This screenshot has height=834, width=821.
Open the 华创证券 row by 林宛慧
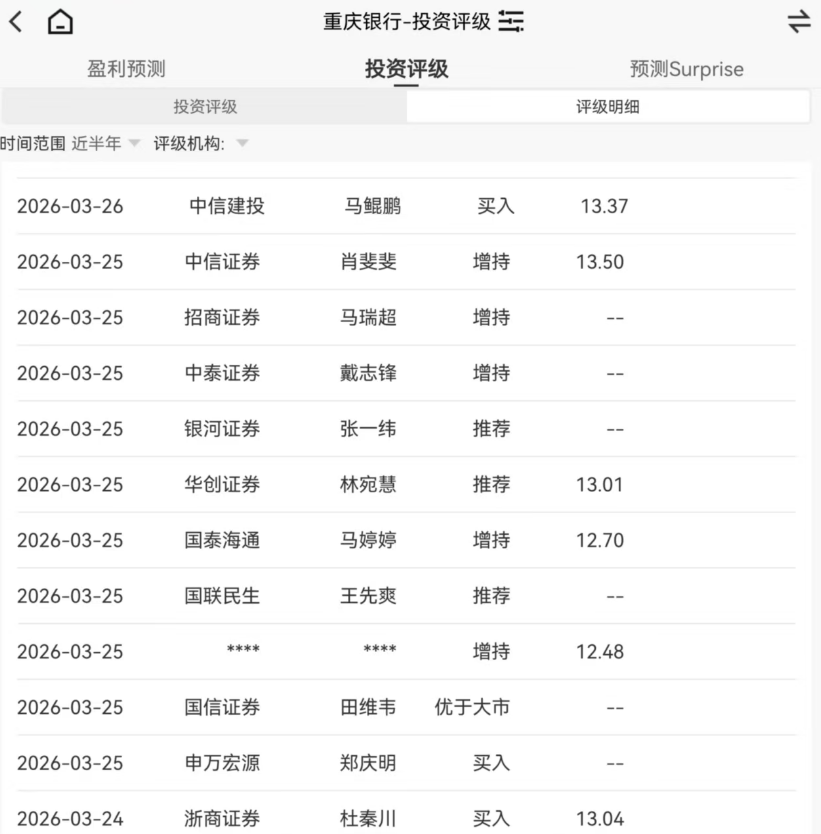click(410, 485)
